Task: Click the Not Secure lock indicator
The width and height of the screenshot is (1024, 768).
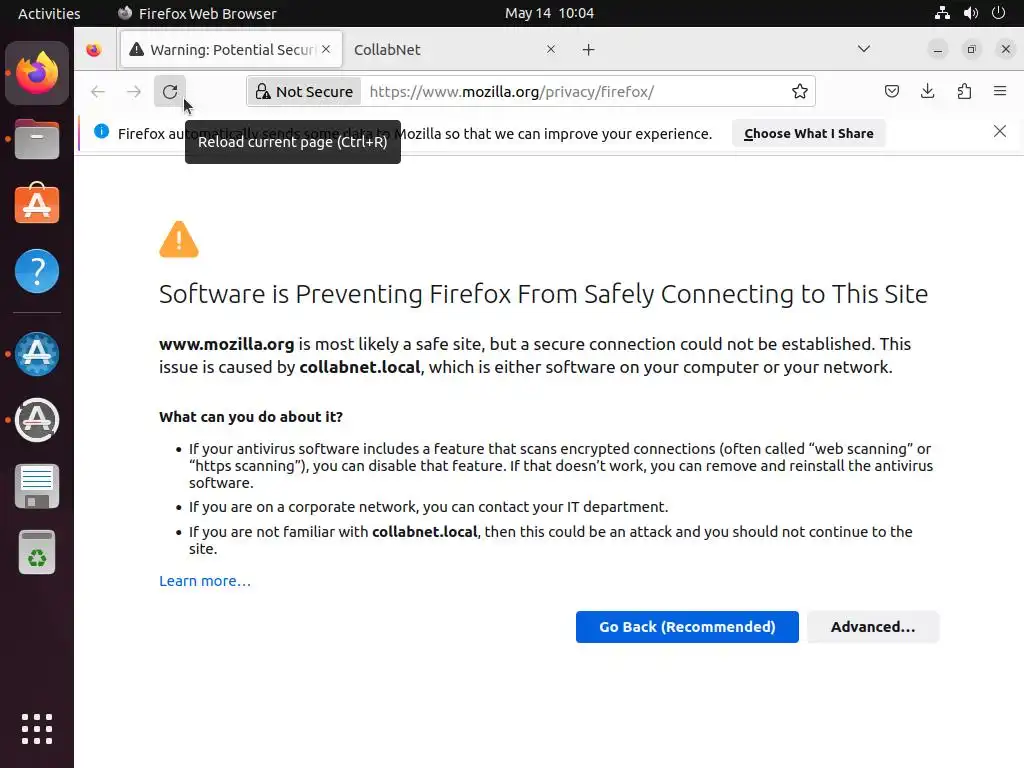Action: [304, 92]
